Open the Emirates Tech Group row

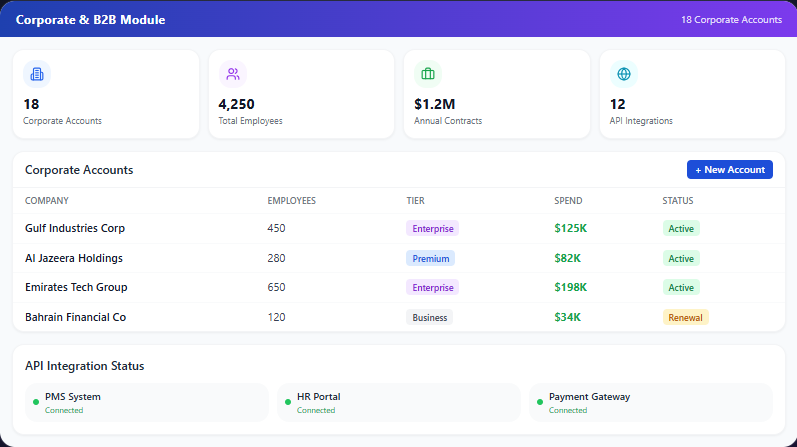[x=399, y=287]
